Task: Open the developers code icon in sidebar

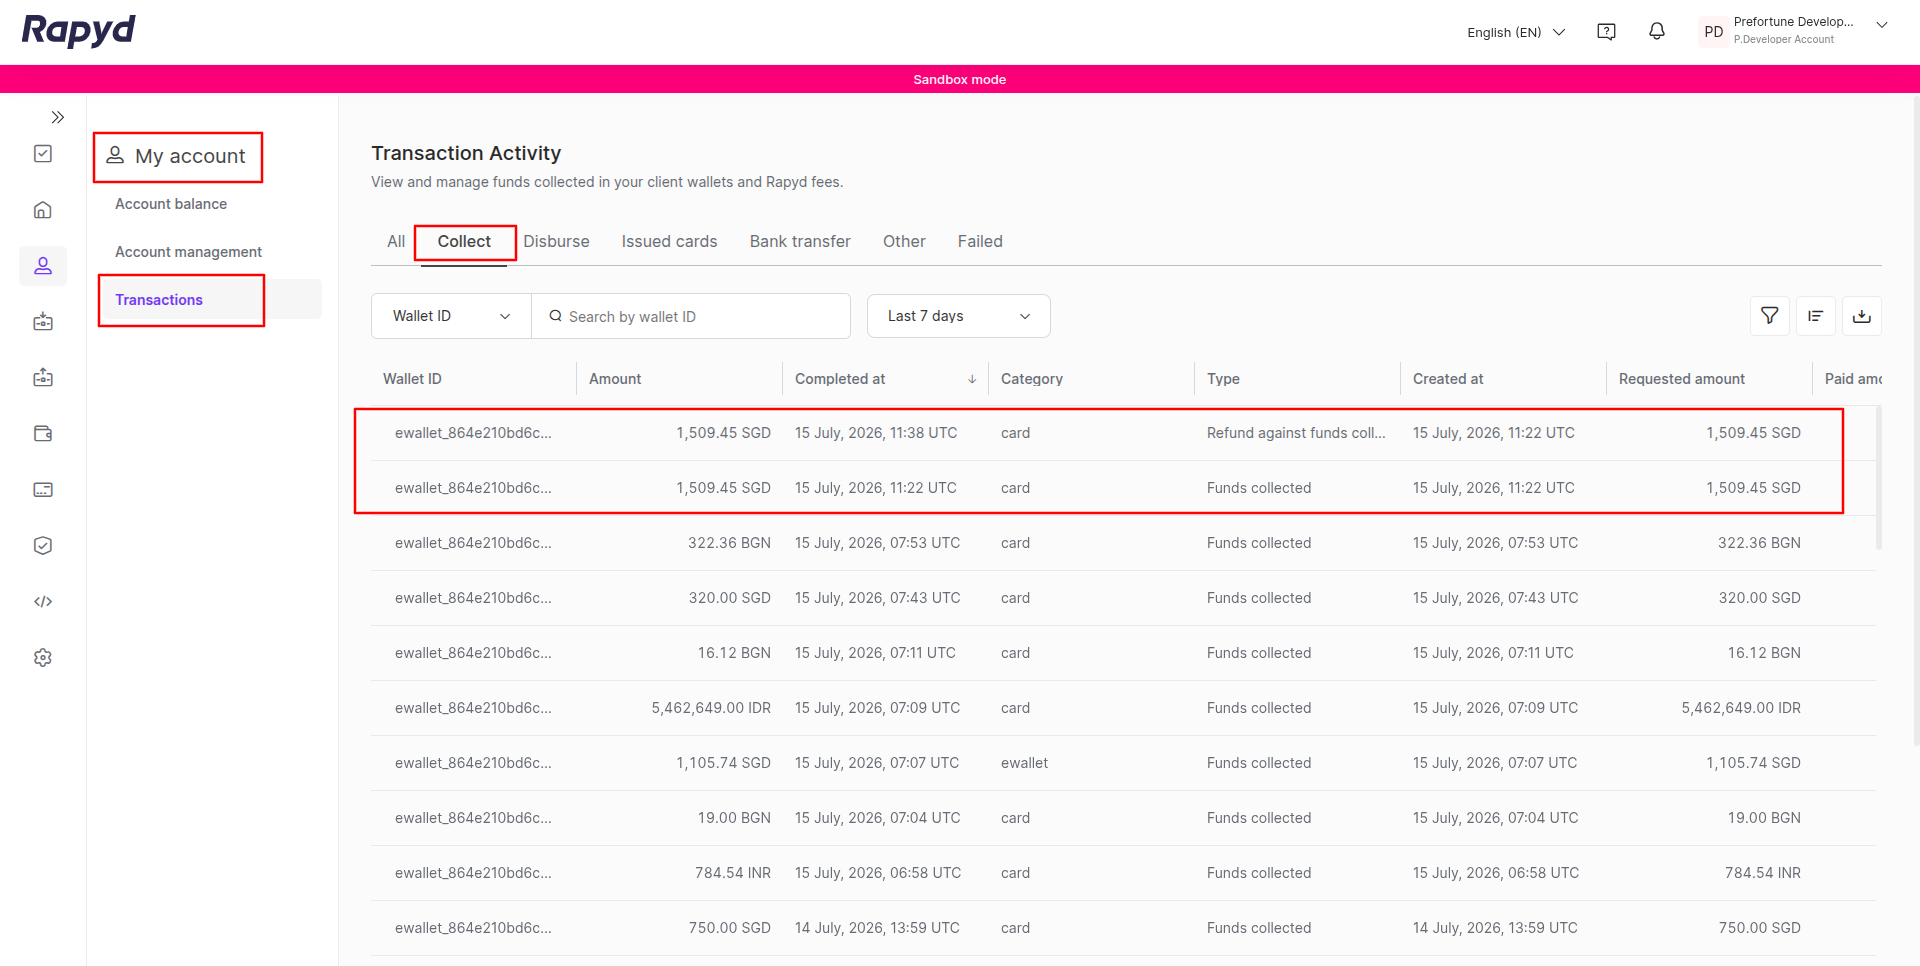Action: [x=43, y=602]
